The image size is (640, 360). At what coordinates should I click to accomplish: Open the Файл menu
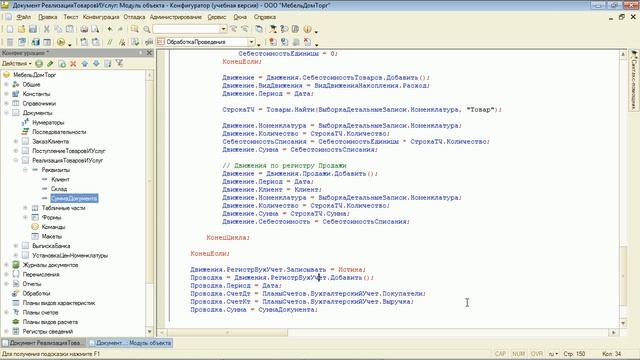pos(24,17)
